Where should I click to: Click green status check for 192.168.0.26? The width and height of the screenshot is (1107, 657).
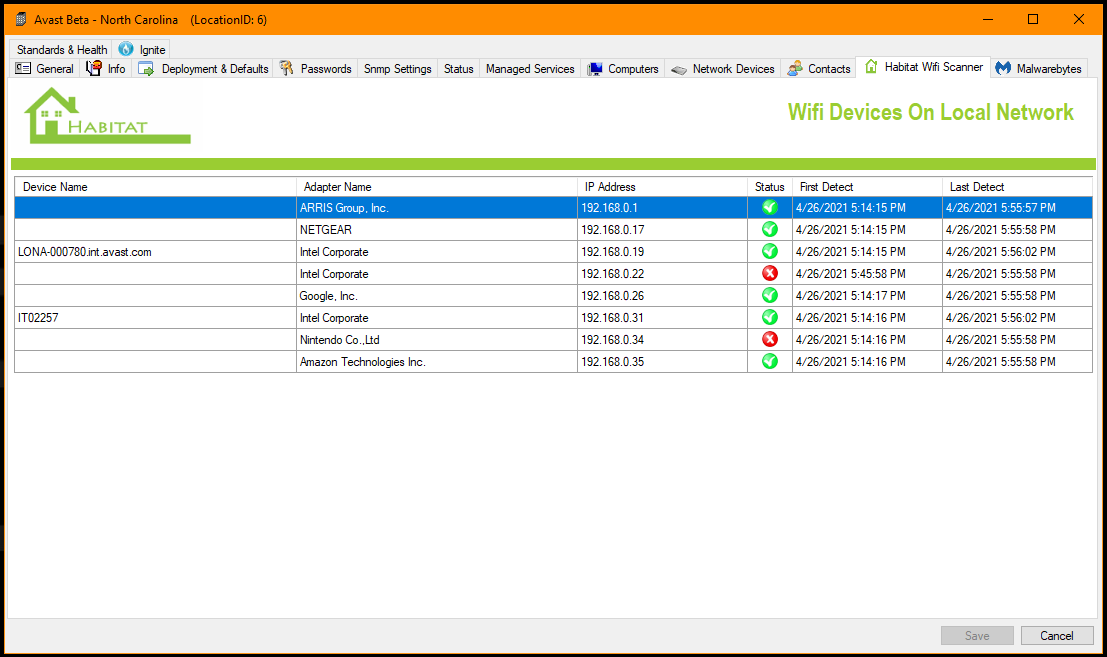[x=770, y=295]
